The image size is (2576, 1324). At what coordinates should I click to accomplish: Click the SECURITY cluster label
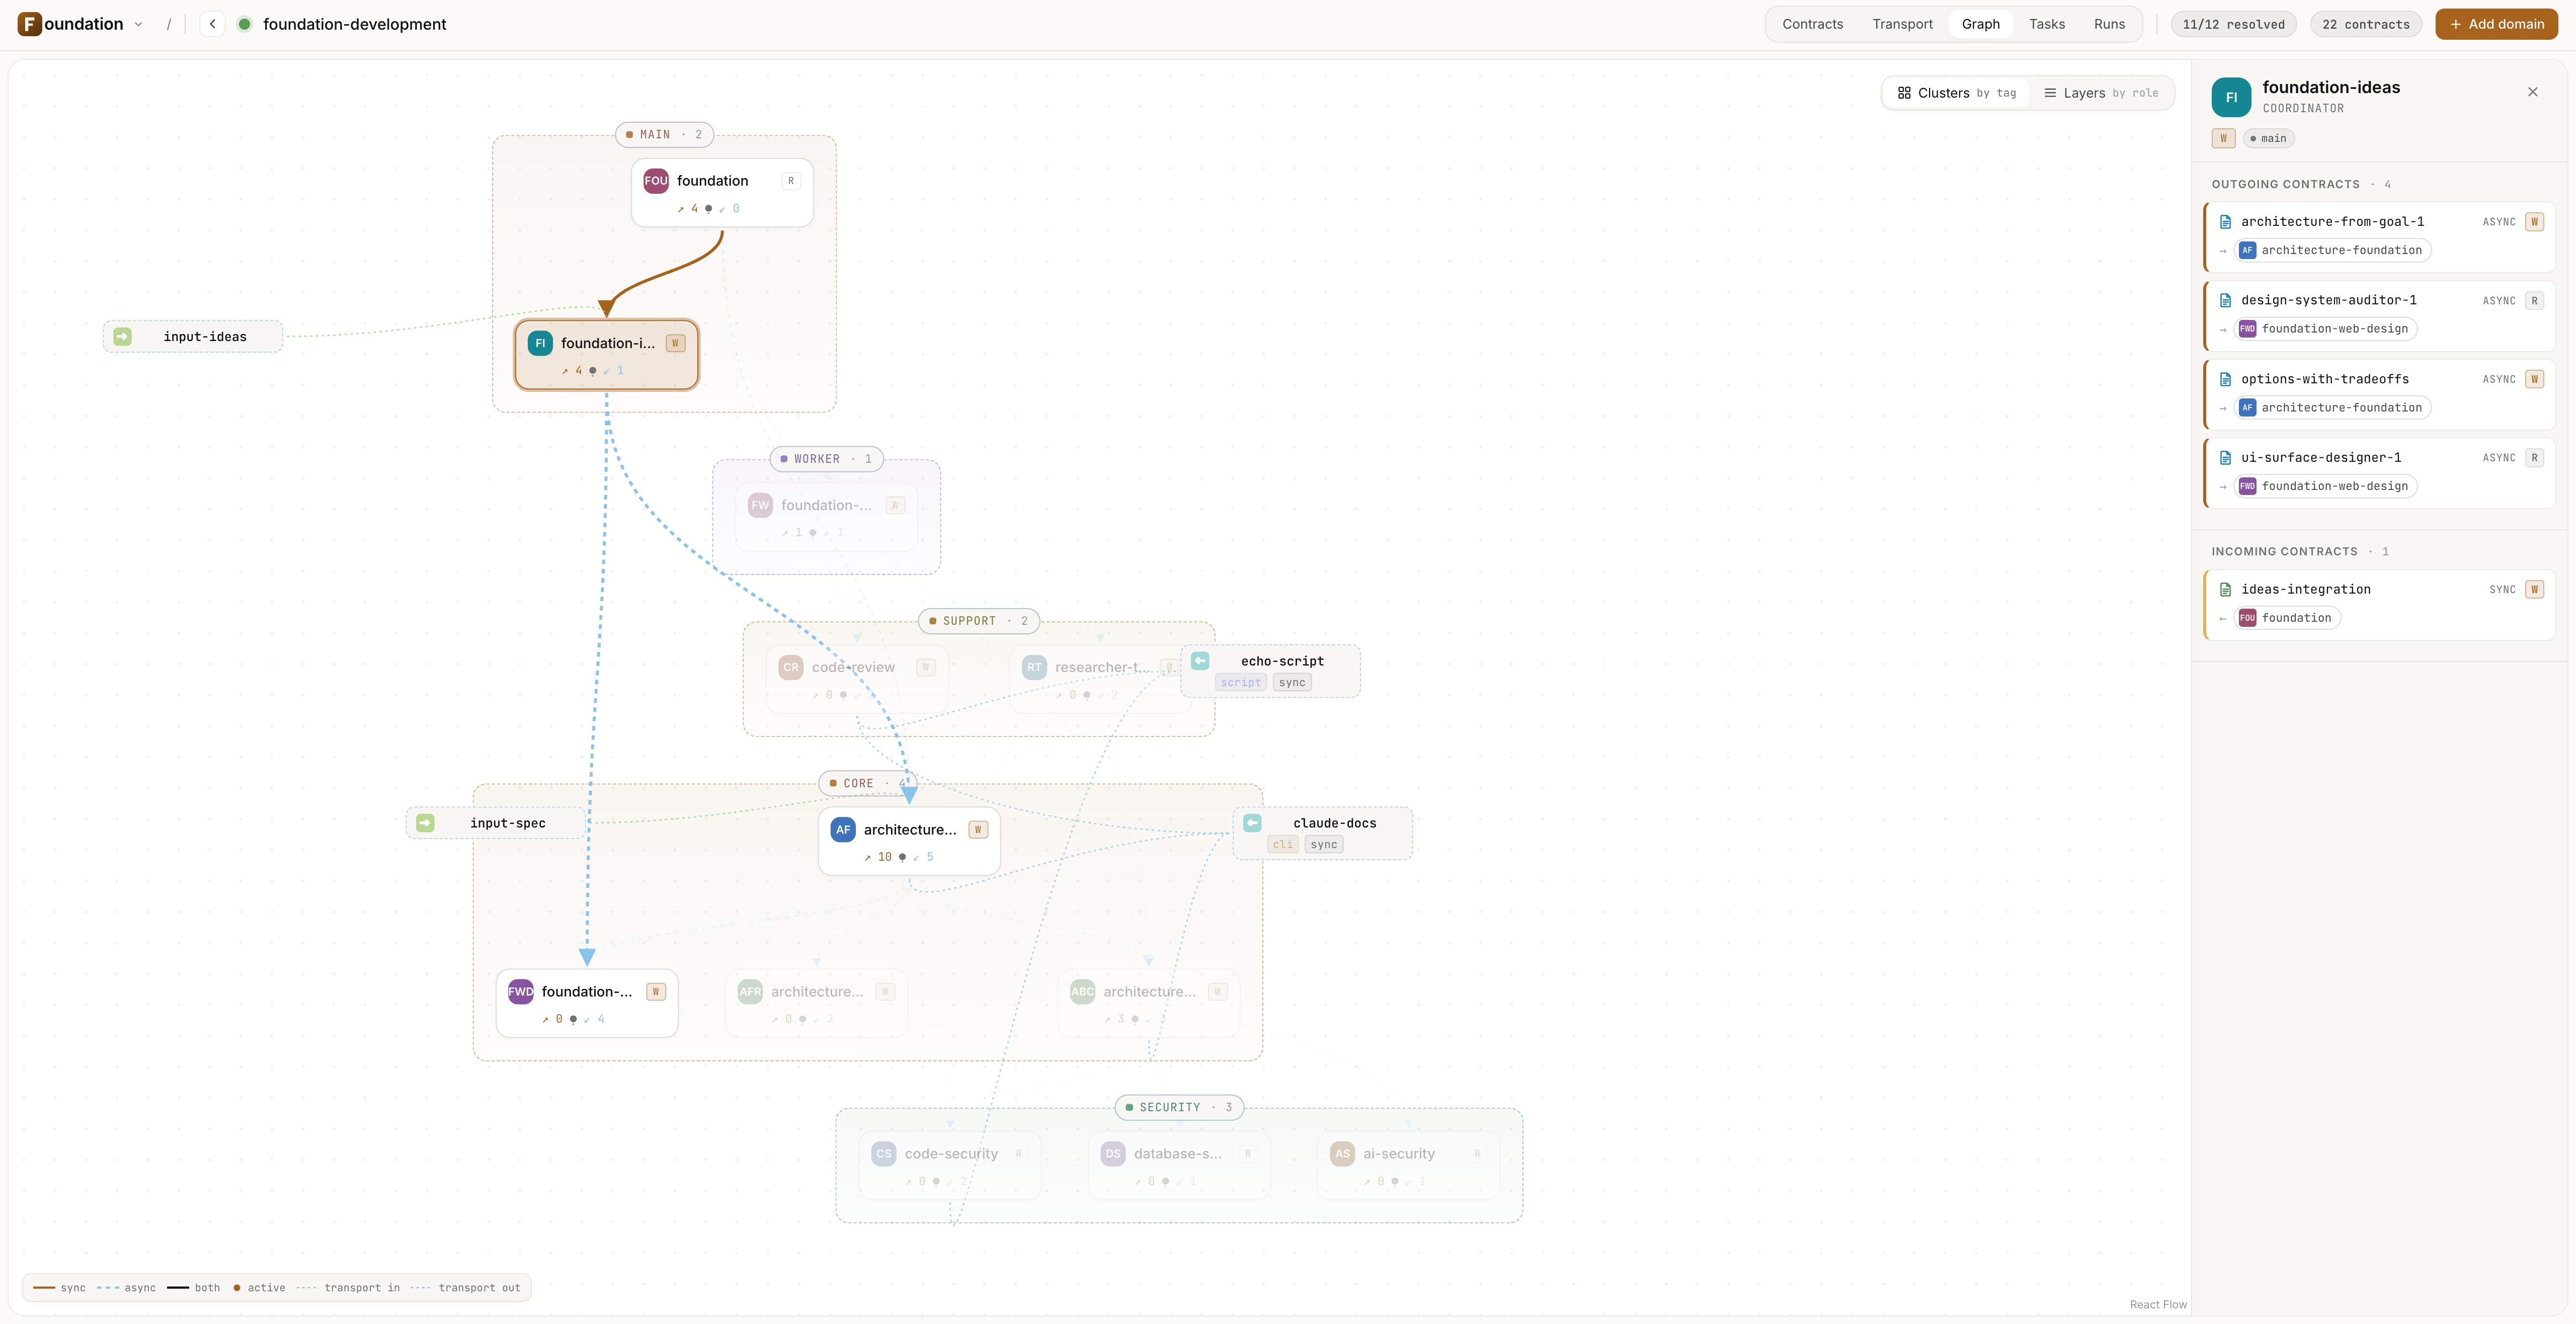click(1179, 1107)
